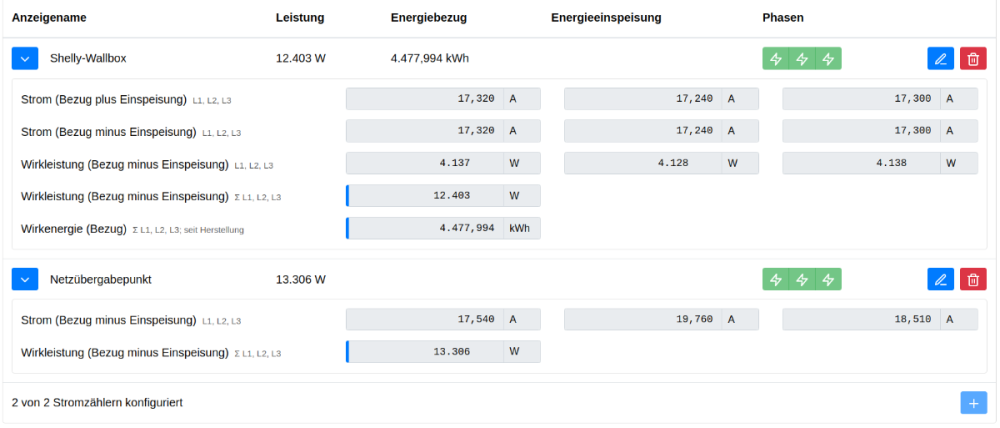Click second phase lightning icon for Netzübergabepunkt
The image size is (1000, 428).
[x=802, y=280]
